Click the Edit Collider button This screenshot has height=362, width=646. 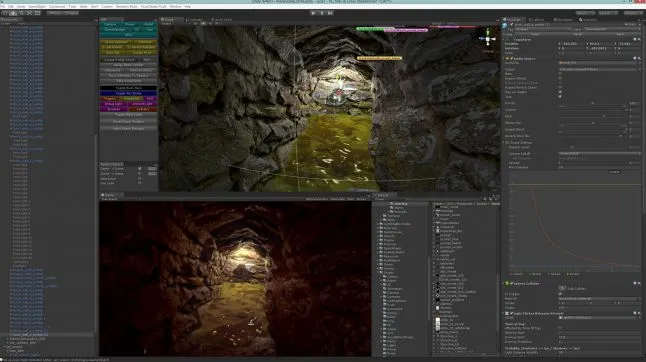click(573, 289)
